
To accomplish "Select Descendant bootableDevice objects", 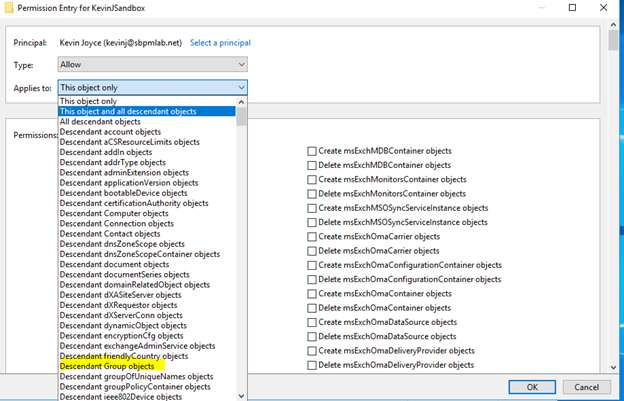I will (x=147, y=193).
